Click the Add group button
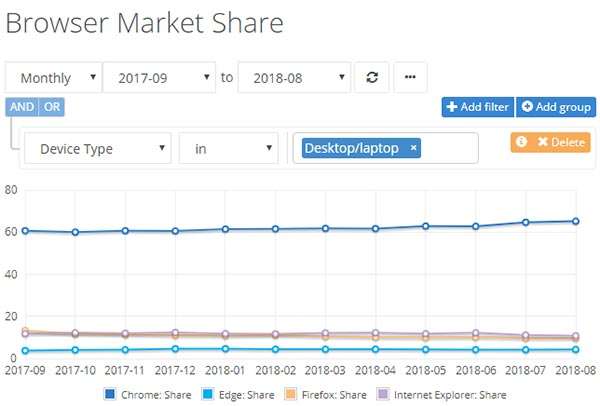The width and height of the screenshot is (600, 406). [555, 107]
